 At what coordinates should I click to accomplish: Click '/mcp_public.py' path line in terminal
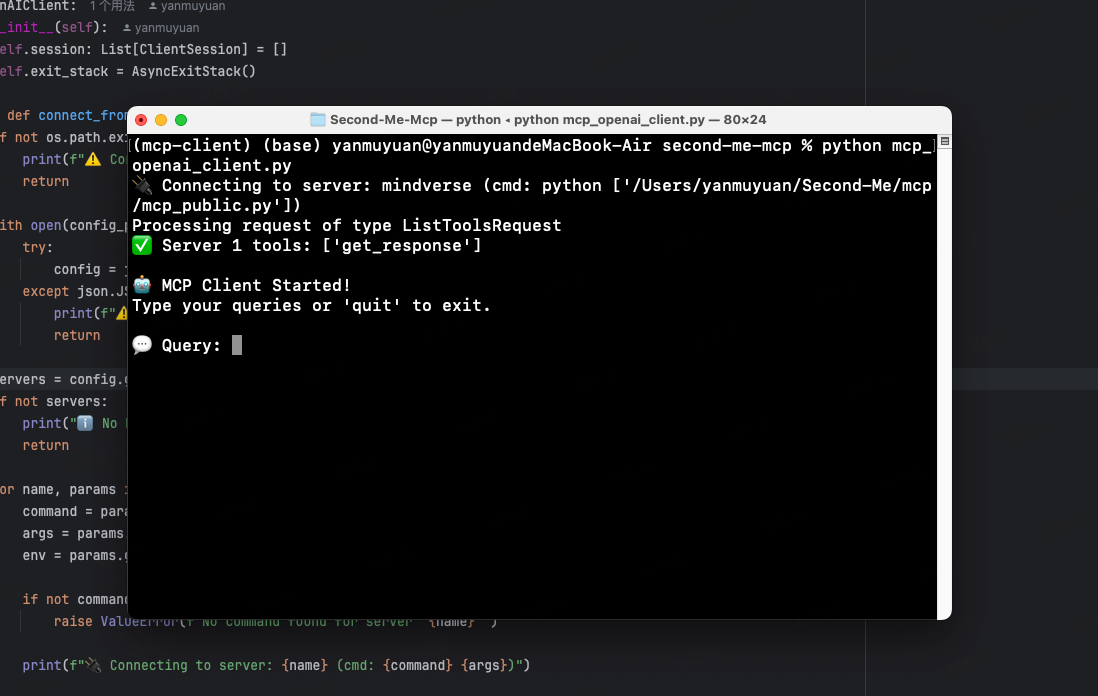[216, 206]
